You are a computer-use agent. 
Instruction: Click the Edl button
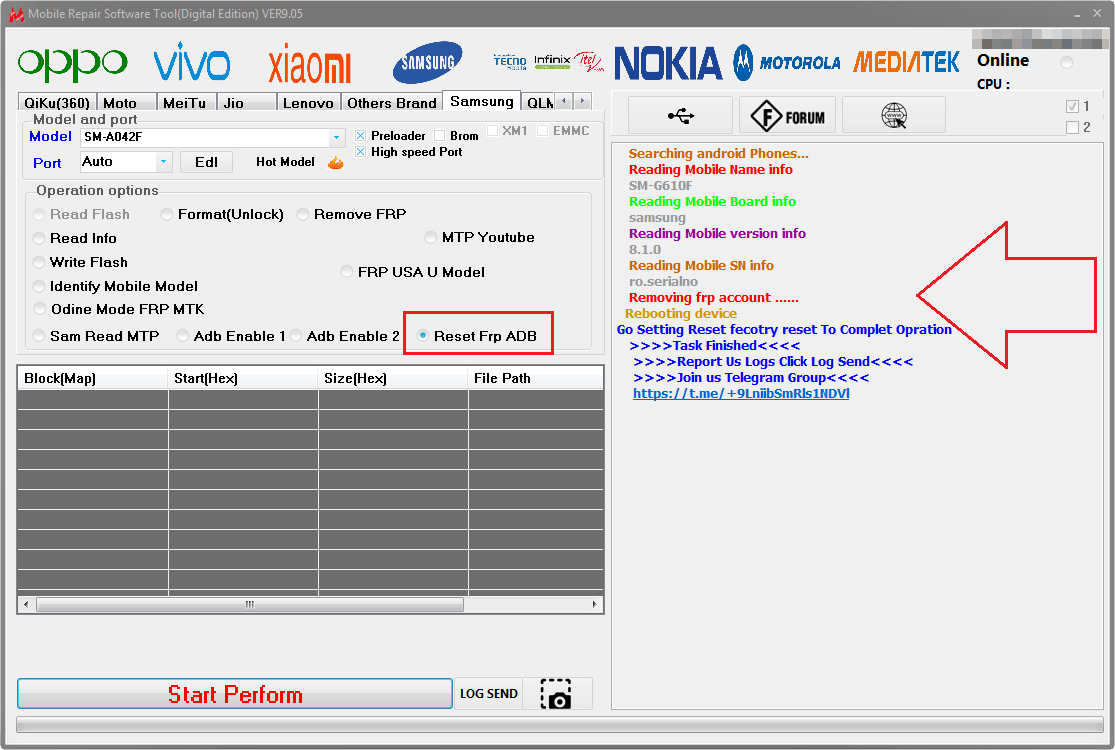point(206,162)
